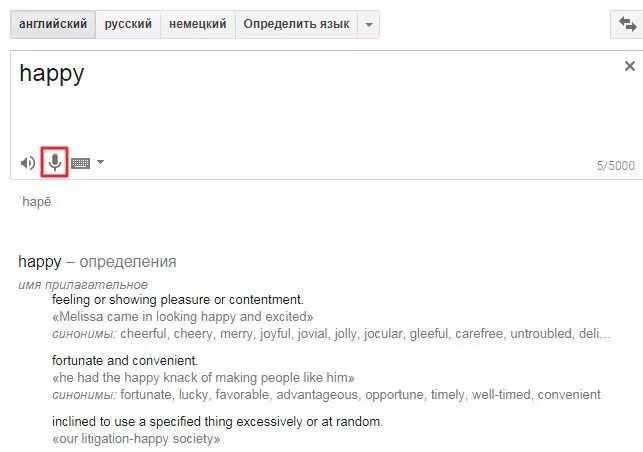Viewport: 643px width, 452px height.
Task: Select the английский language tab
Action: click(53, 24)
